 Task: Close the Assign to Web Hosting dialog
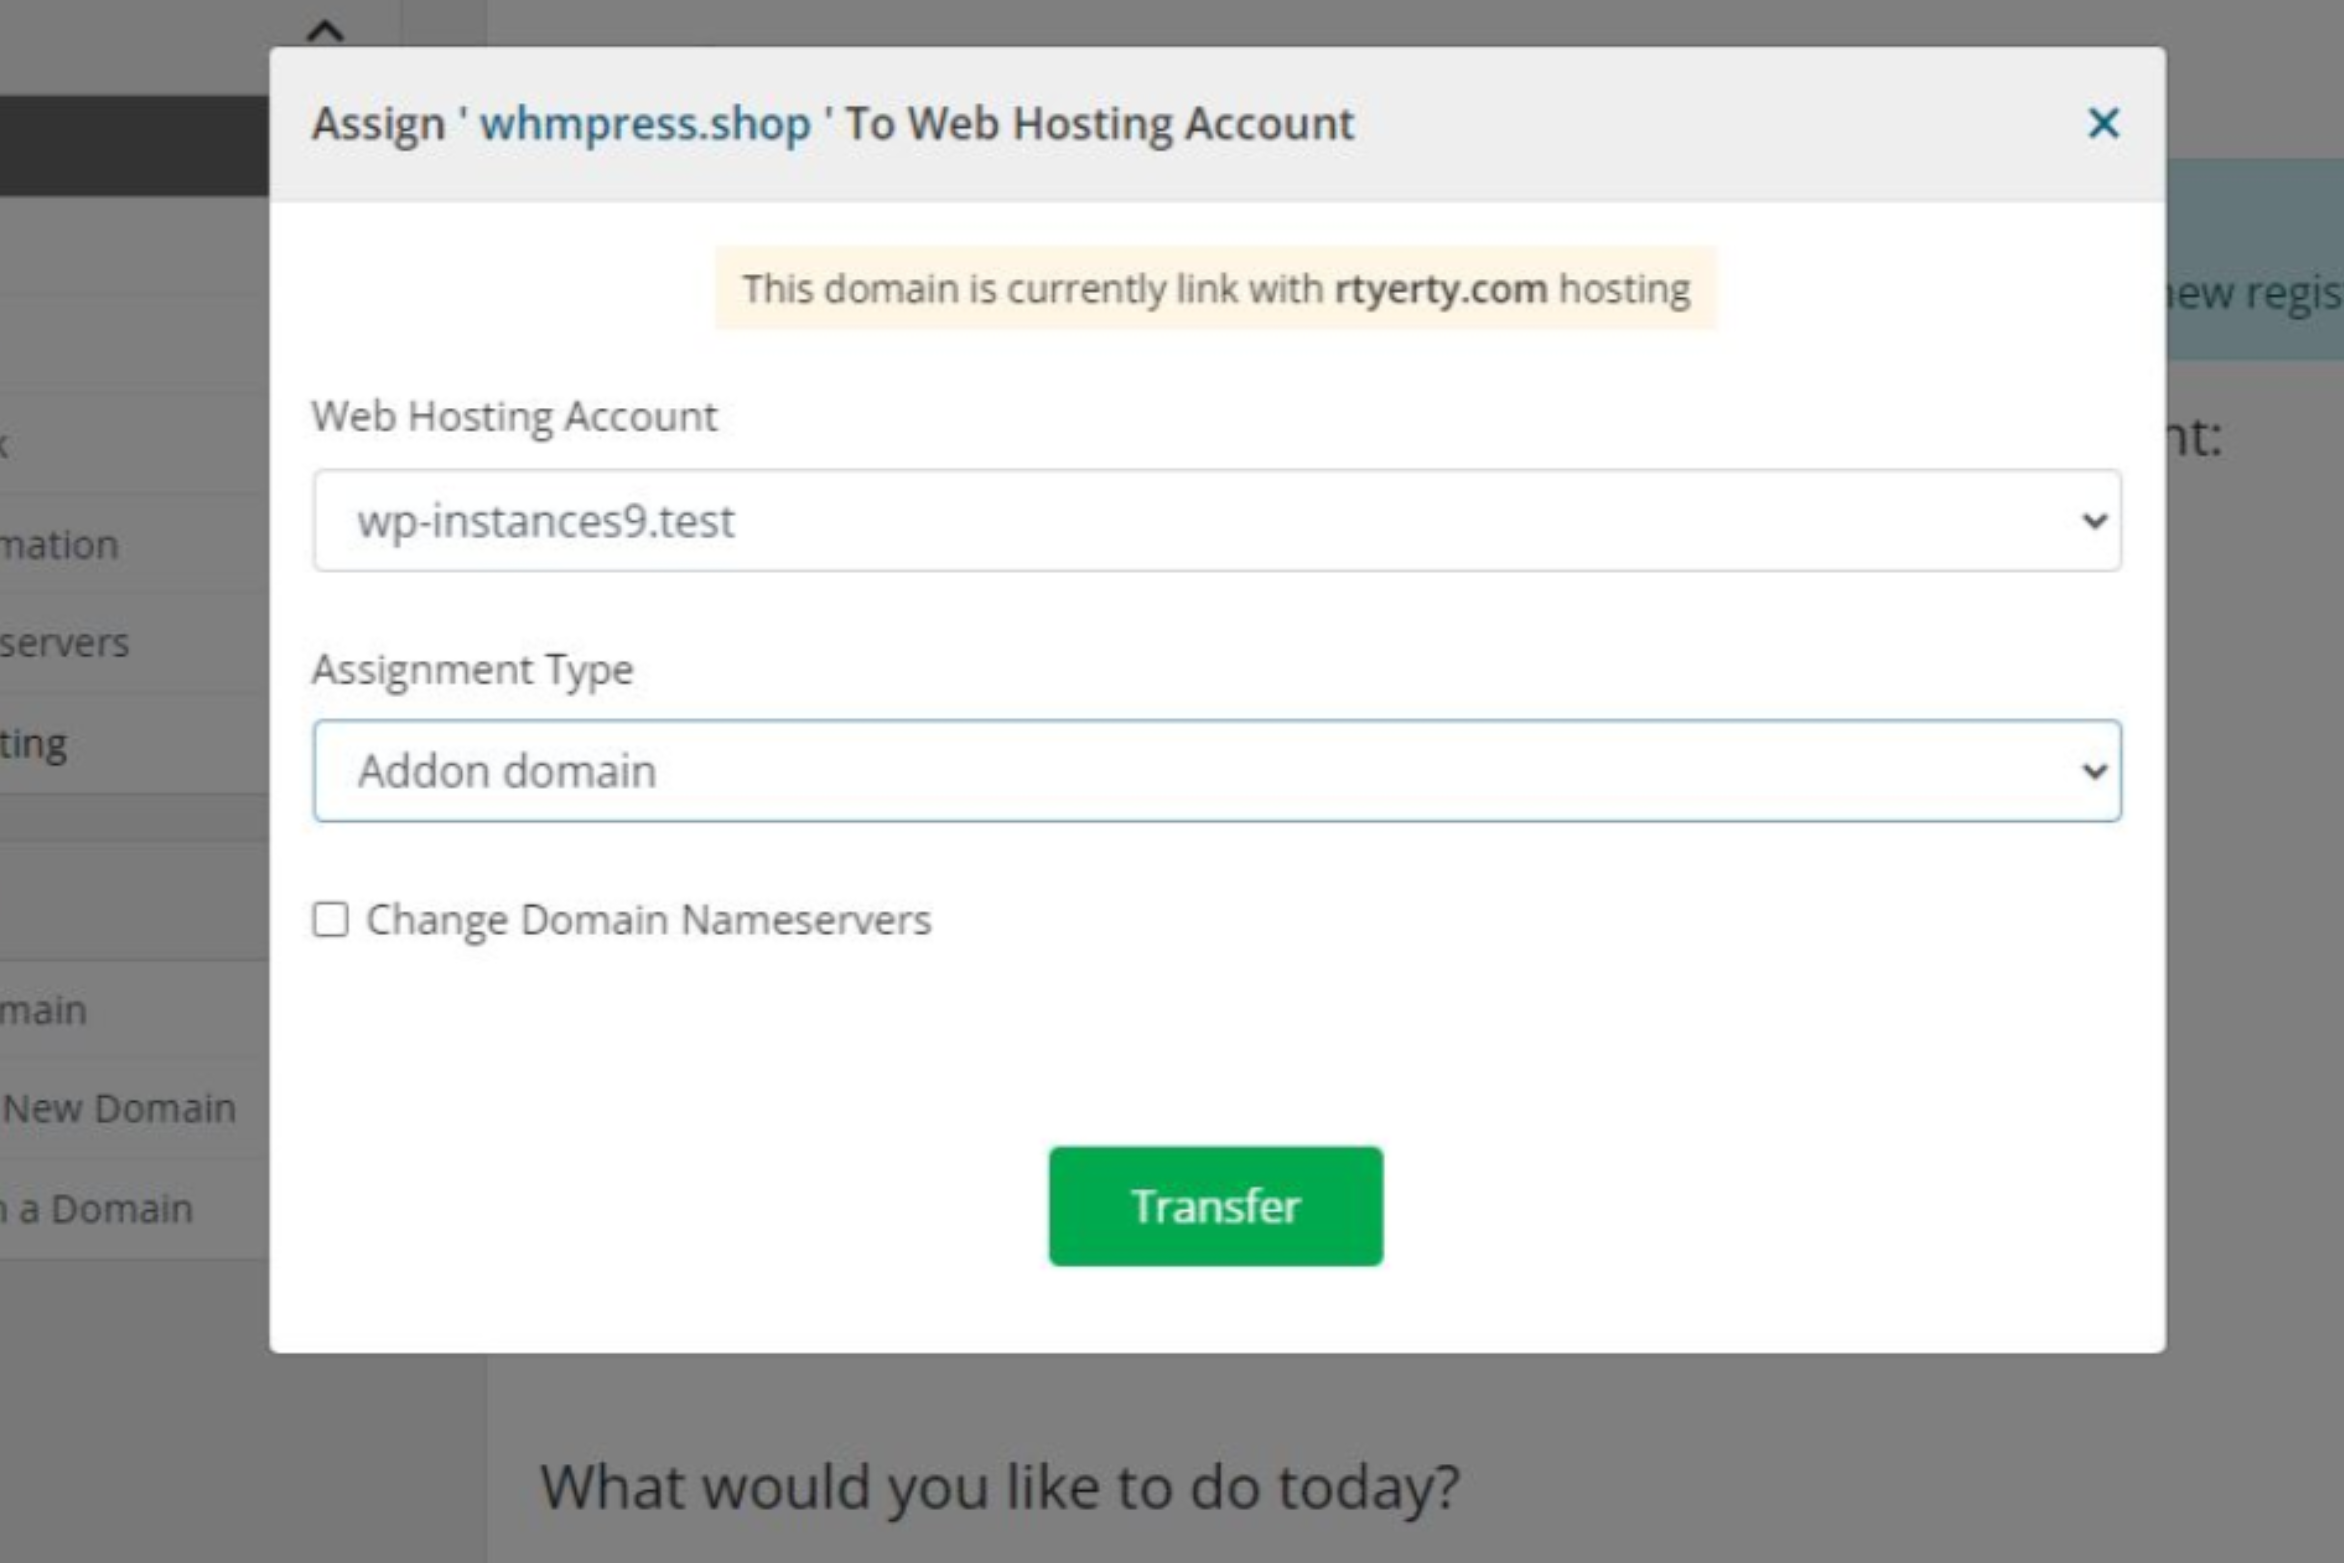pyautogui.click(x=2103, y=124)
